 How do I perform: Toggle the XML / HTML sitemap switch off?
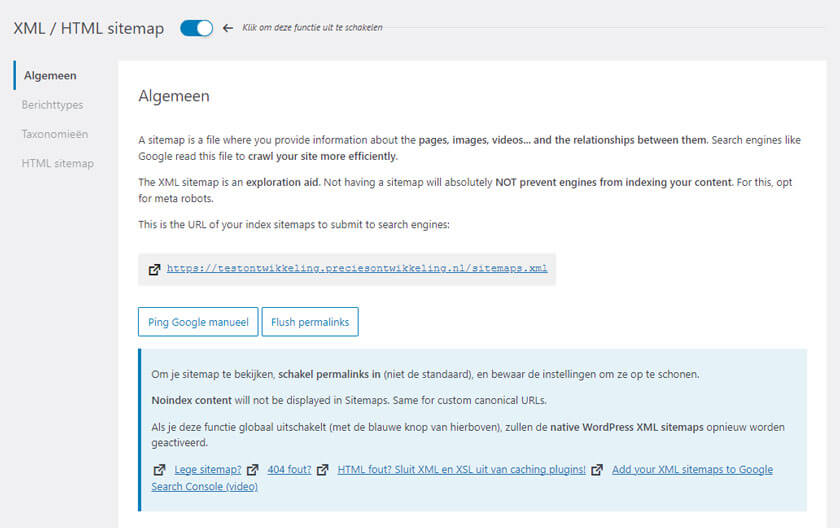[196, 28]
